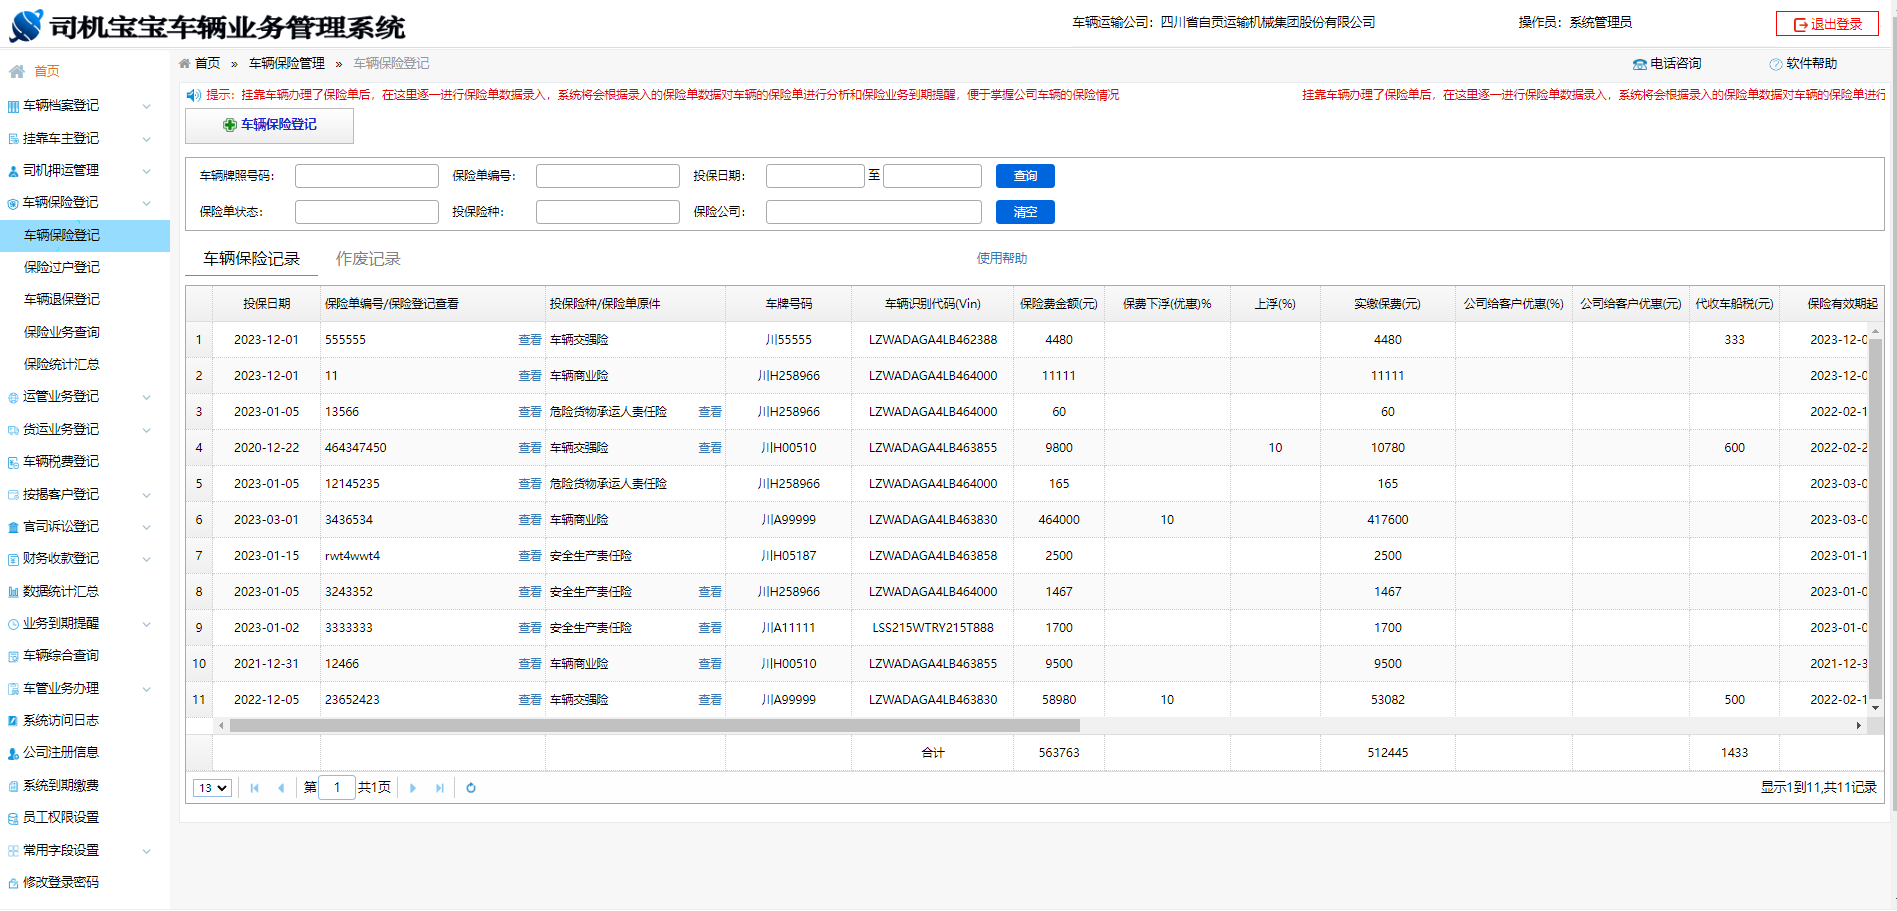The height and width of the screenshot is (911, 1897).
Task: Click the 投保险种 input field
Action: (x=608, y=212)
